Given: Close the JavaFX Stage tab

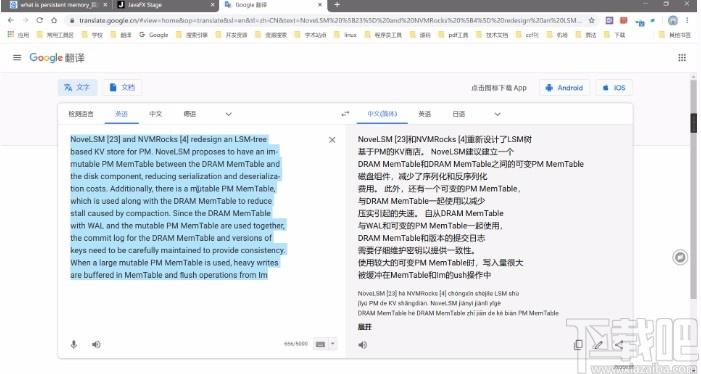Looking at the screenshot, I should coord(213,5).
